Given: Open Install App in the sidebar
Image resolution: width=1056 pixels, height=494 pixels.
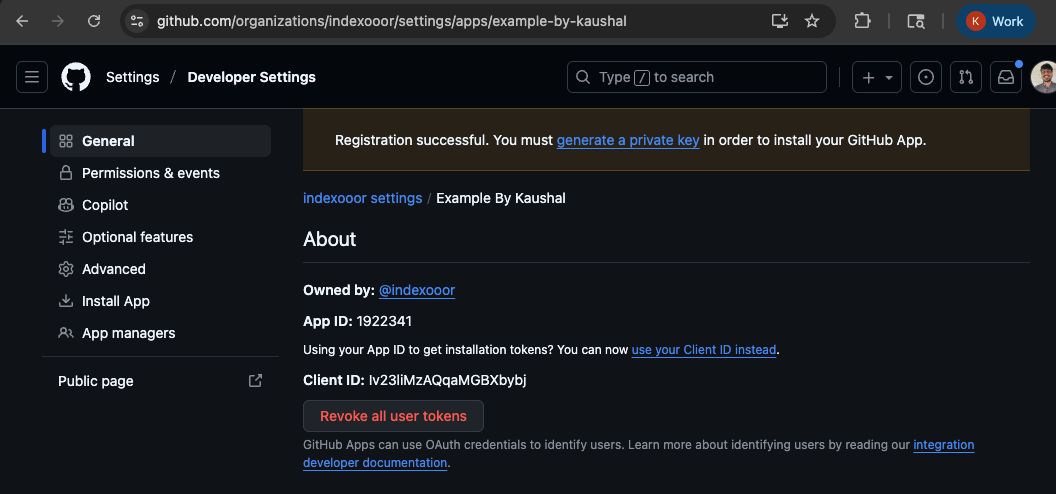Looking at the screenshot, I should 160,301.
